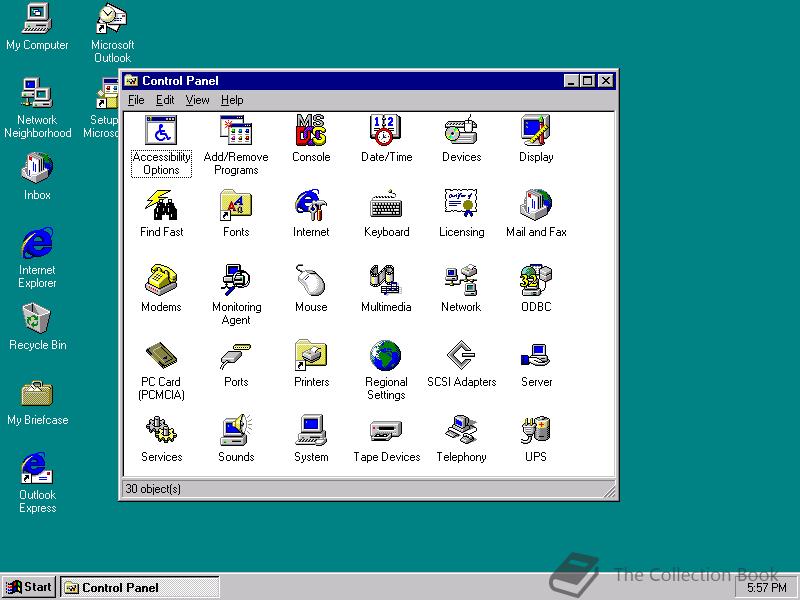Open the Regional Settings globe icon
The width and height of the screenshot is (800, 600).
pos(386,370)
